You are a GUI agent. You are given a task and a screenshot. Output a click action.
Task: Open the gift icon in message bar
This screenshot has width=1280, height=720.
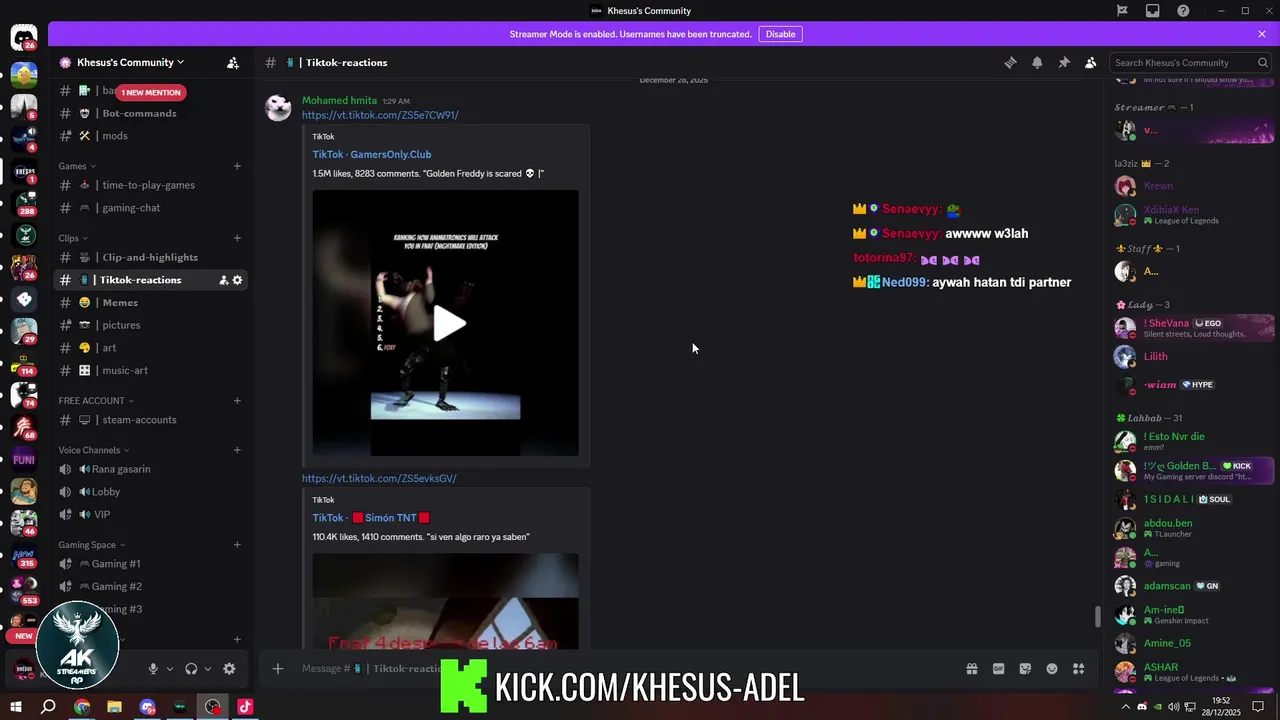pos(971,669)
